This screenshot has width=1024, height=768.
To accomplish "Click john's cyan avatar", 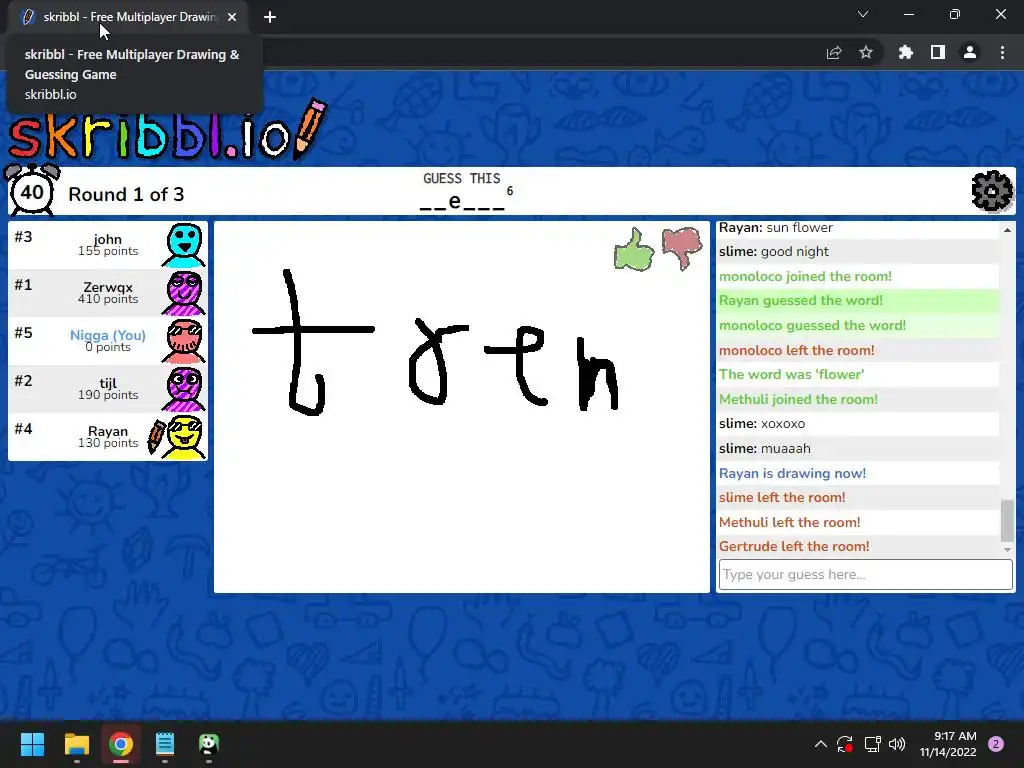I will (184, 246).
